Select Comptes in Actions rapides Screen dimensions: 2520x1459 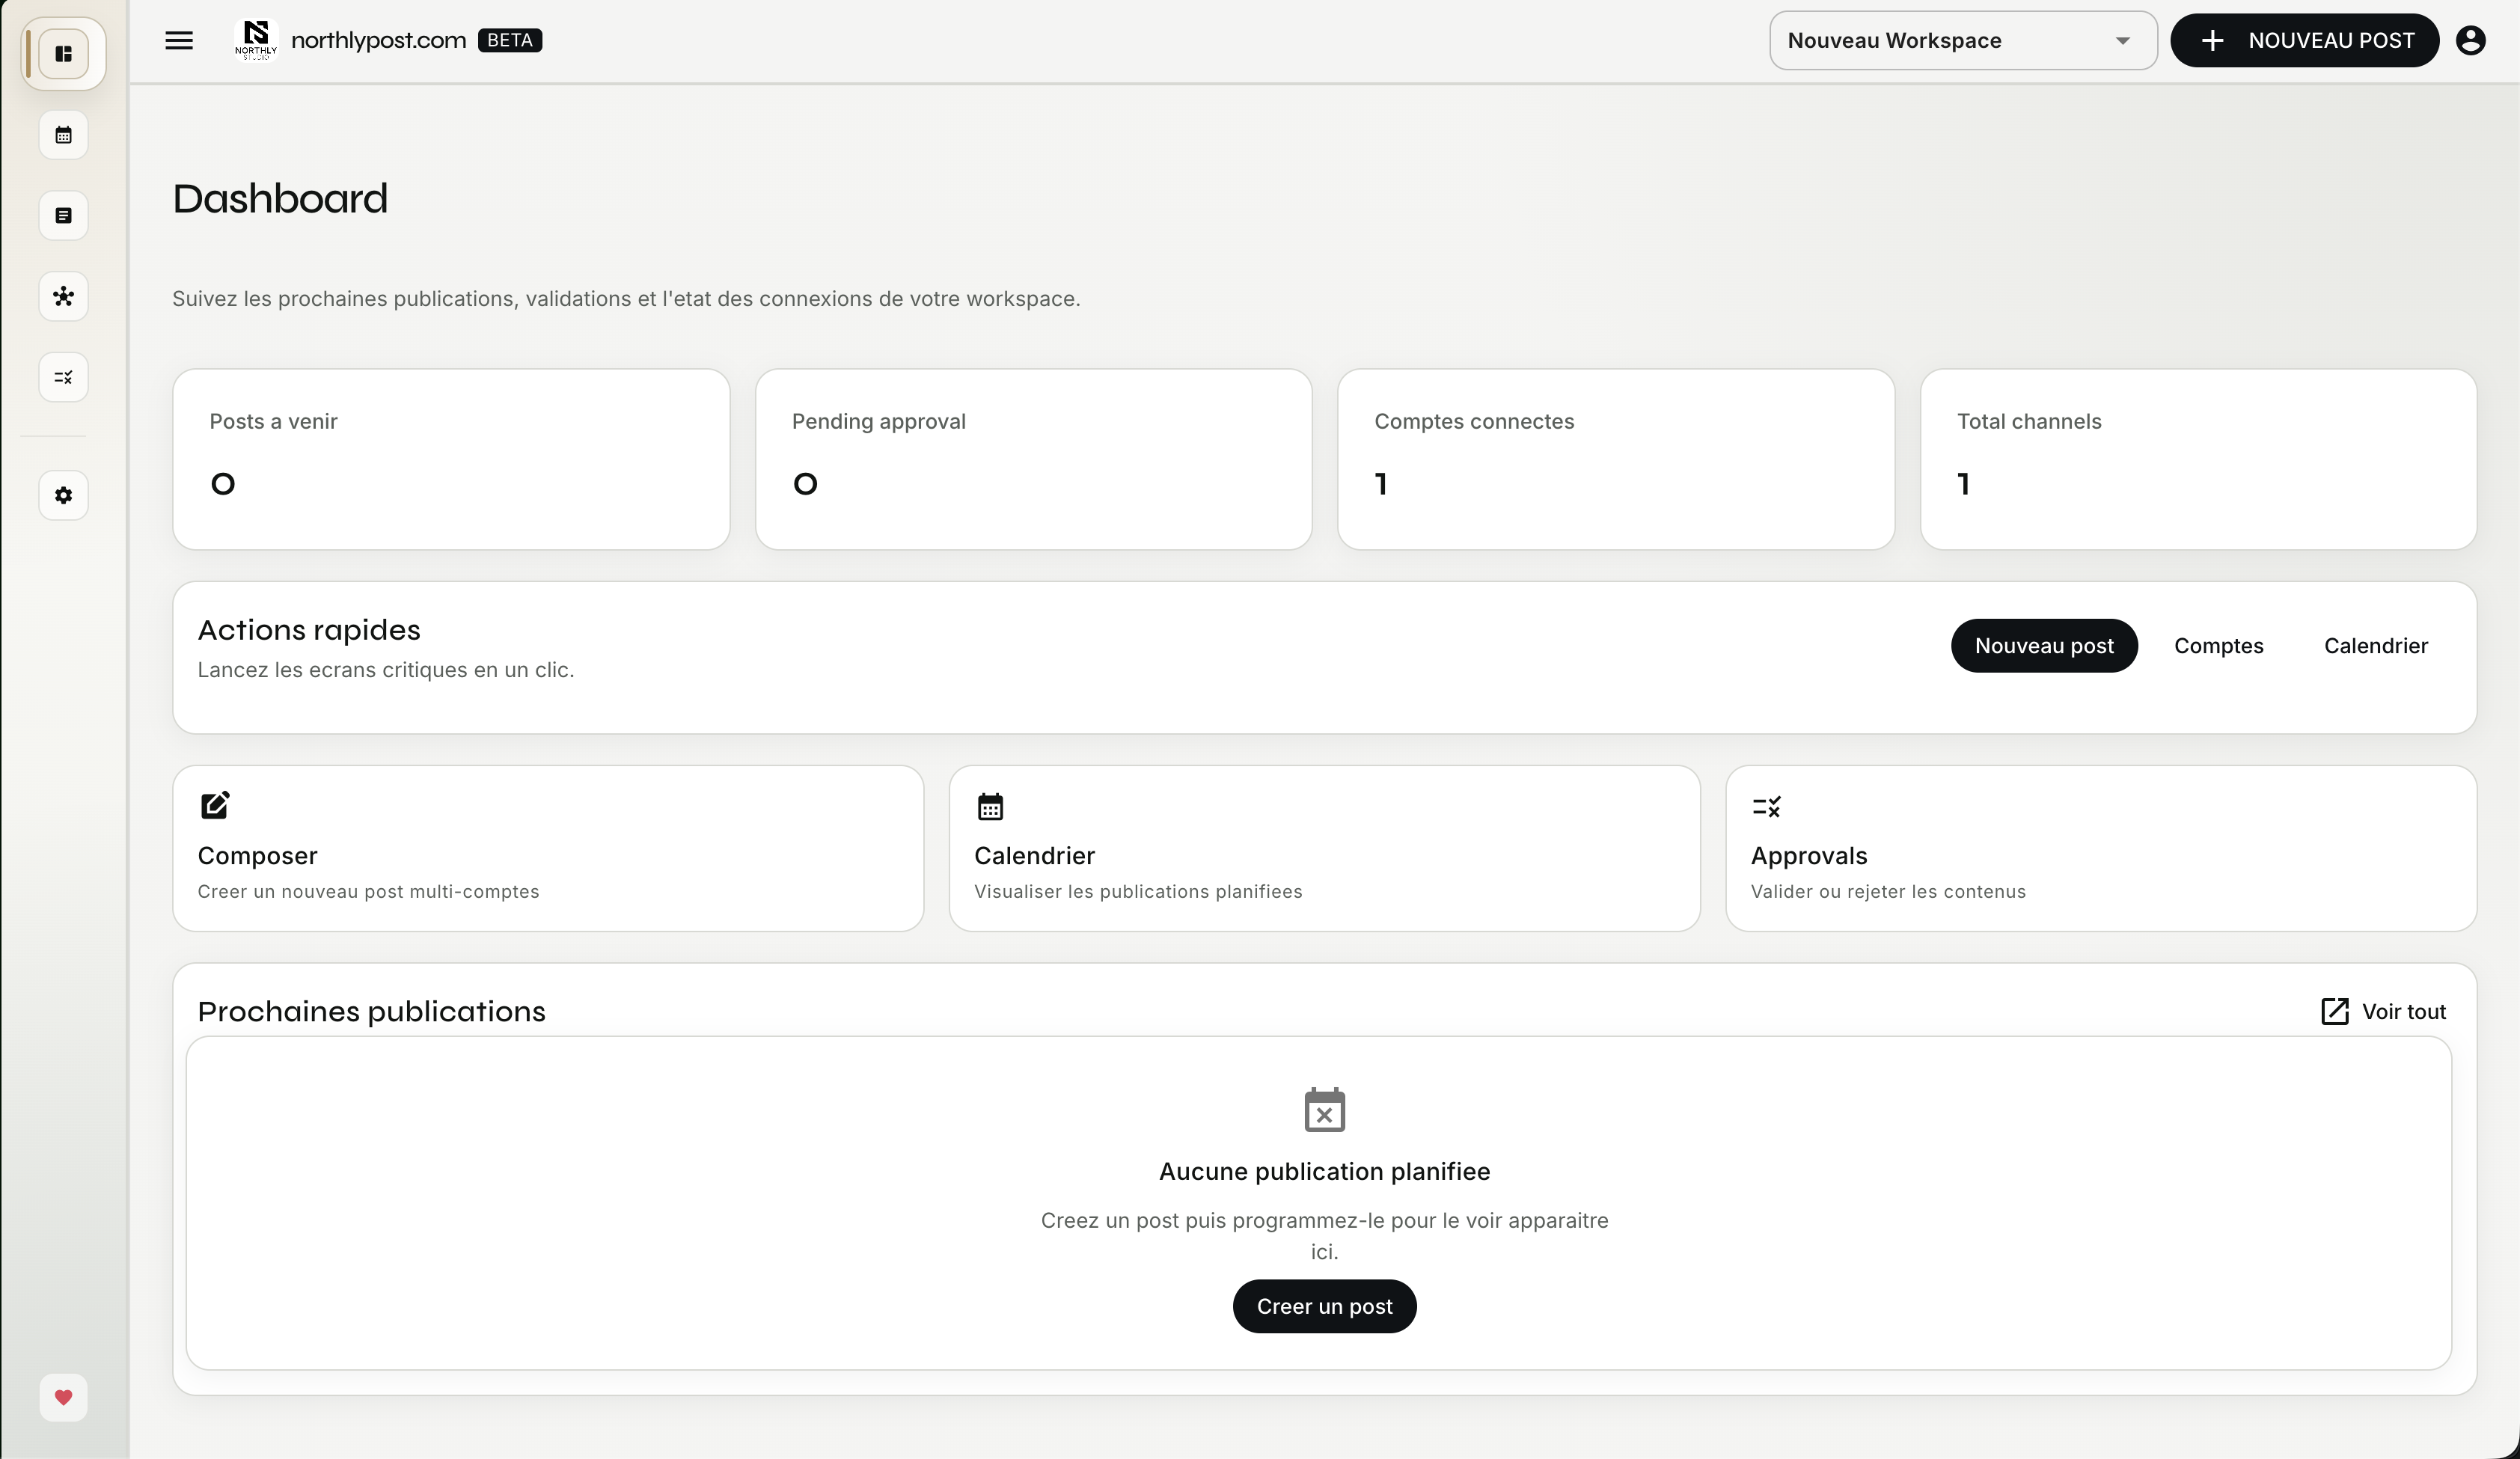coord(2218,646)
